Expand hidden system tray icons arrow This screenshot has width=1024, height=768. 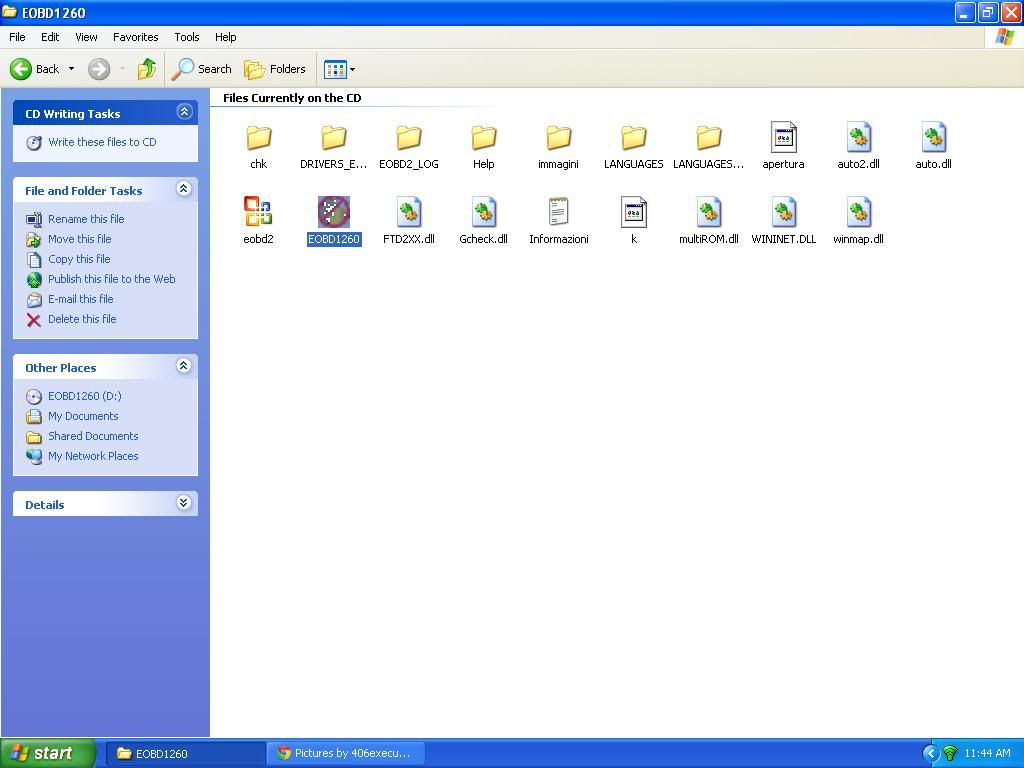[x=930, y=754]
